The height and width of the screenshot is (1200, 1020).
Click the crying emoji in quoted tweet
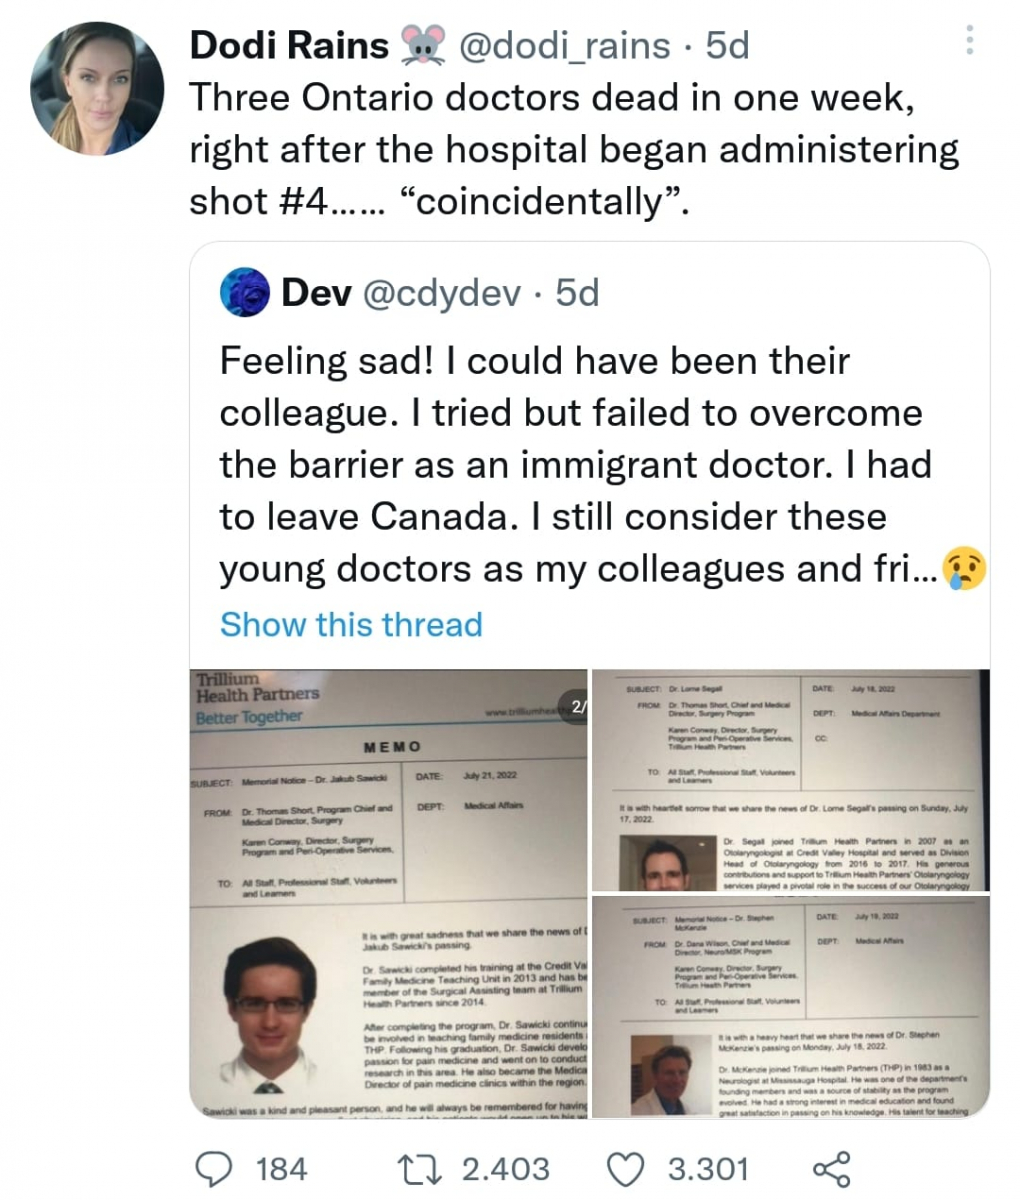pyautogui.click(x=965, y=569)
